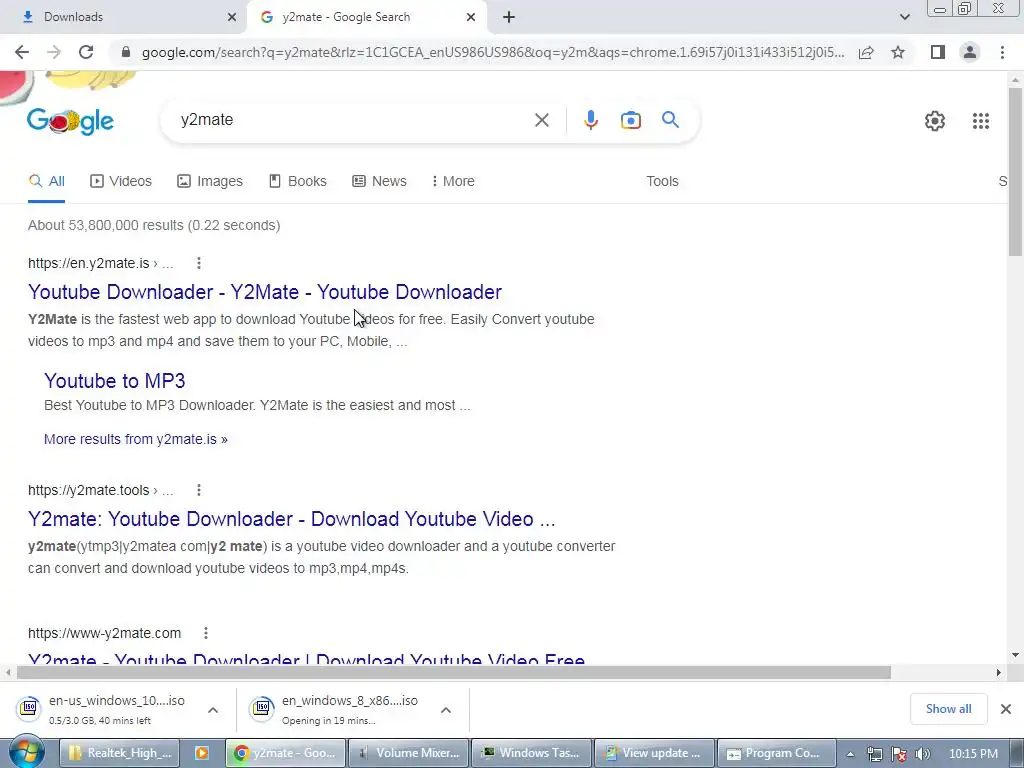Switch to Volume Mixer taskbar window

(x=409, y=753)
